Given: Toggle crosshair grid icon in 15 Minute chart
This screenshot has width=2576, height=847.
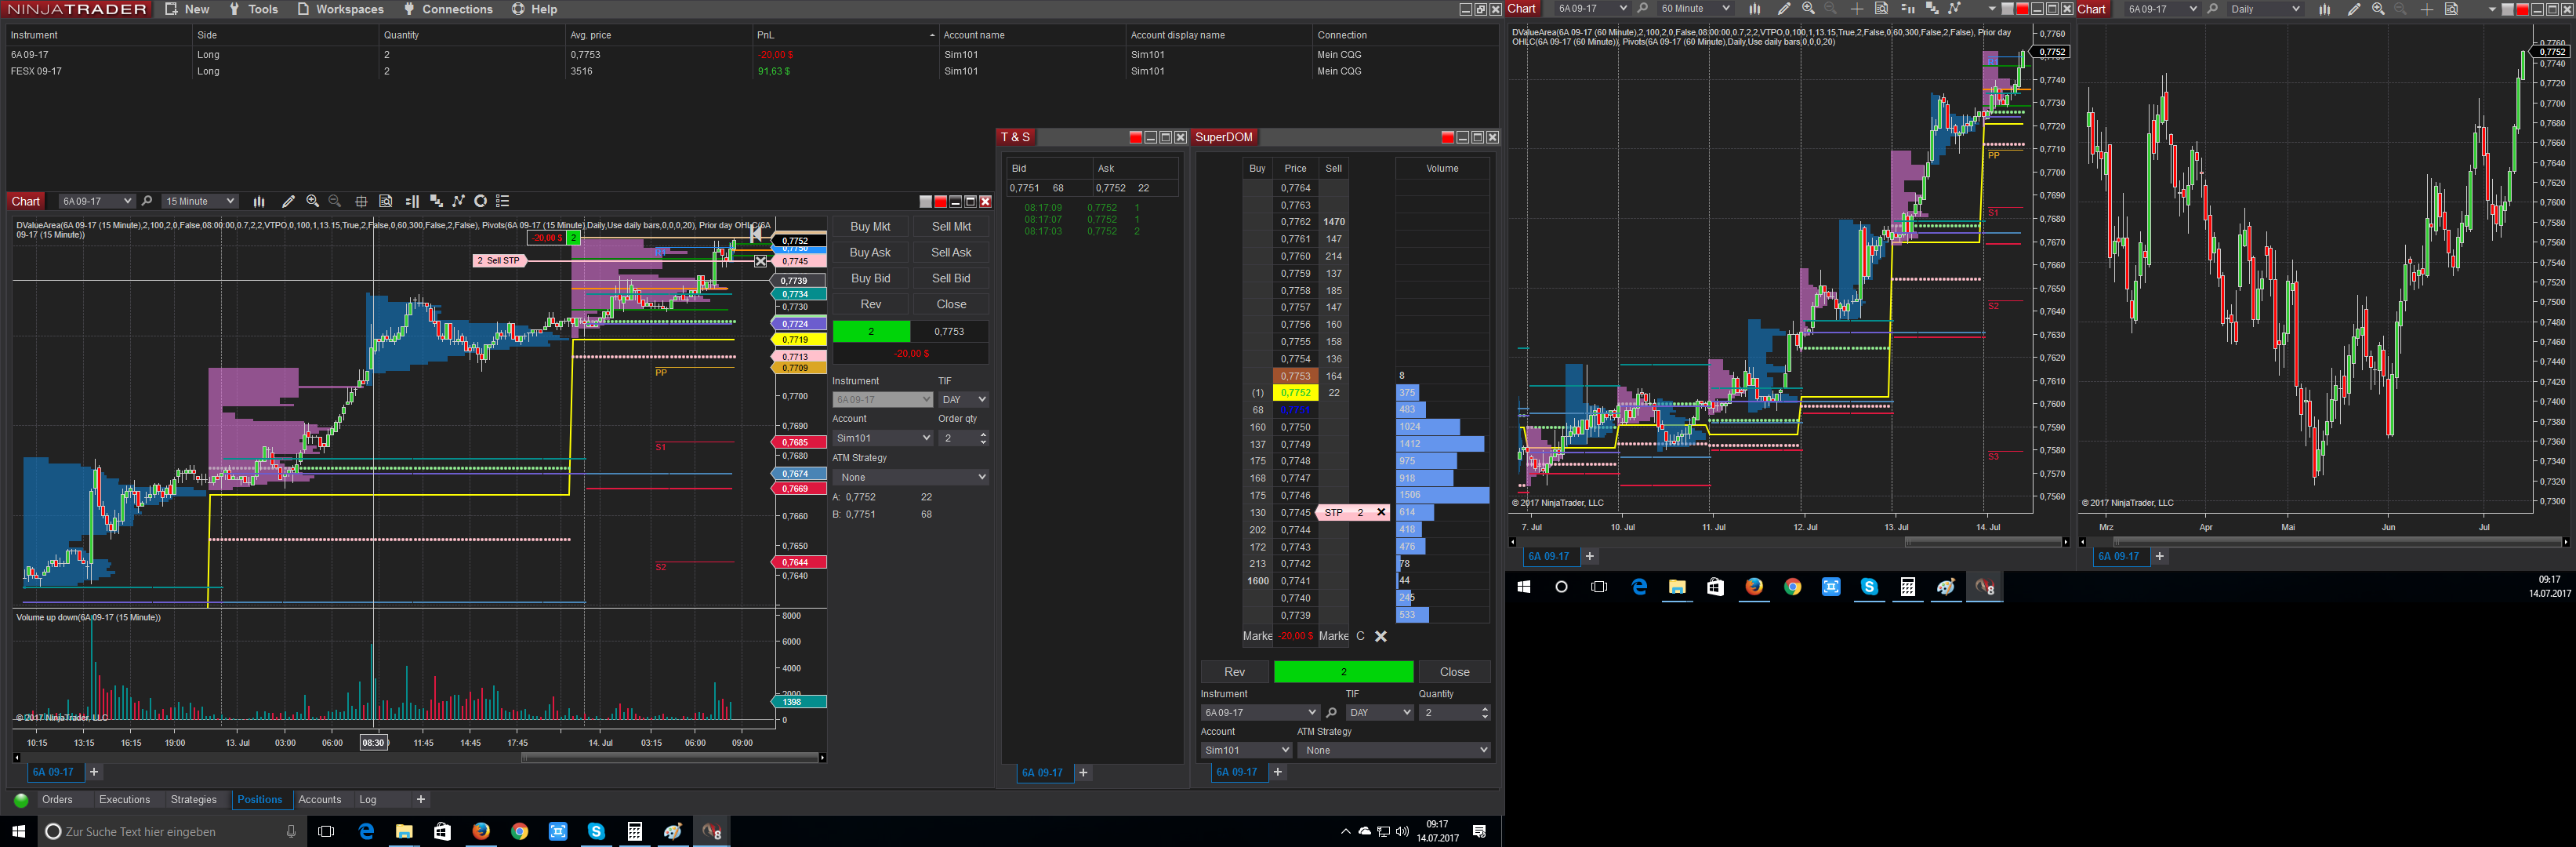Looking at the screenshot, I should (x=361, y=201).
